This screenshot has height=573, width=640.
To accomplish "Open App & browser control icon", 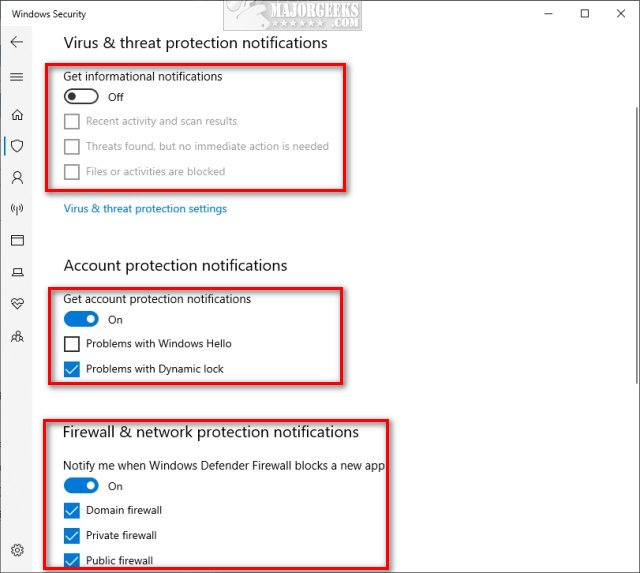I will coord(17,241).
